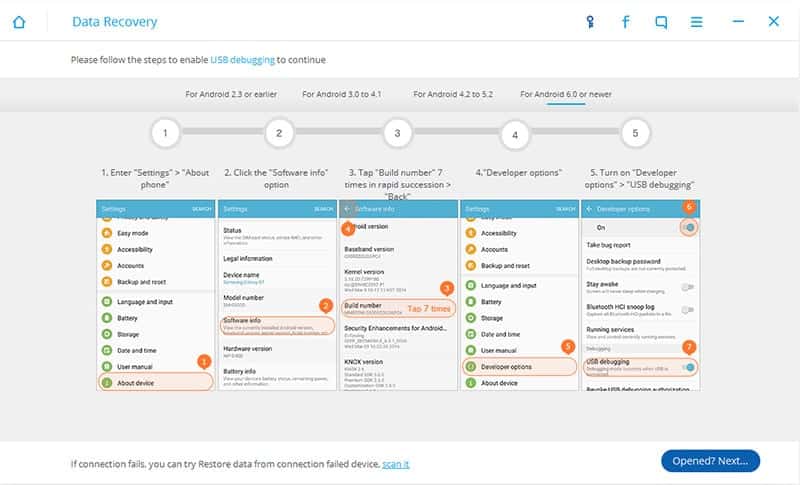800x485 pixels.
Task: Click the 'If connection fails' message text
Action: click(x=225, y=464)
